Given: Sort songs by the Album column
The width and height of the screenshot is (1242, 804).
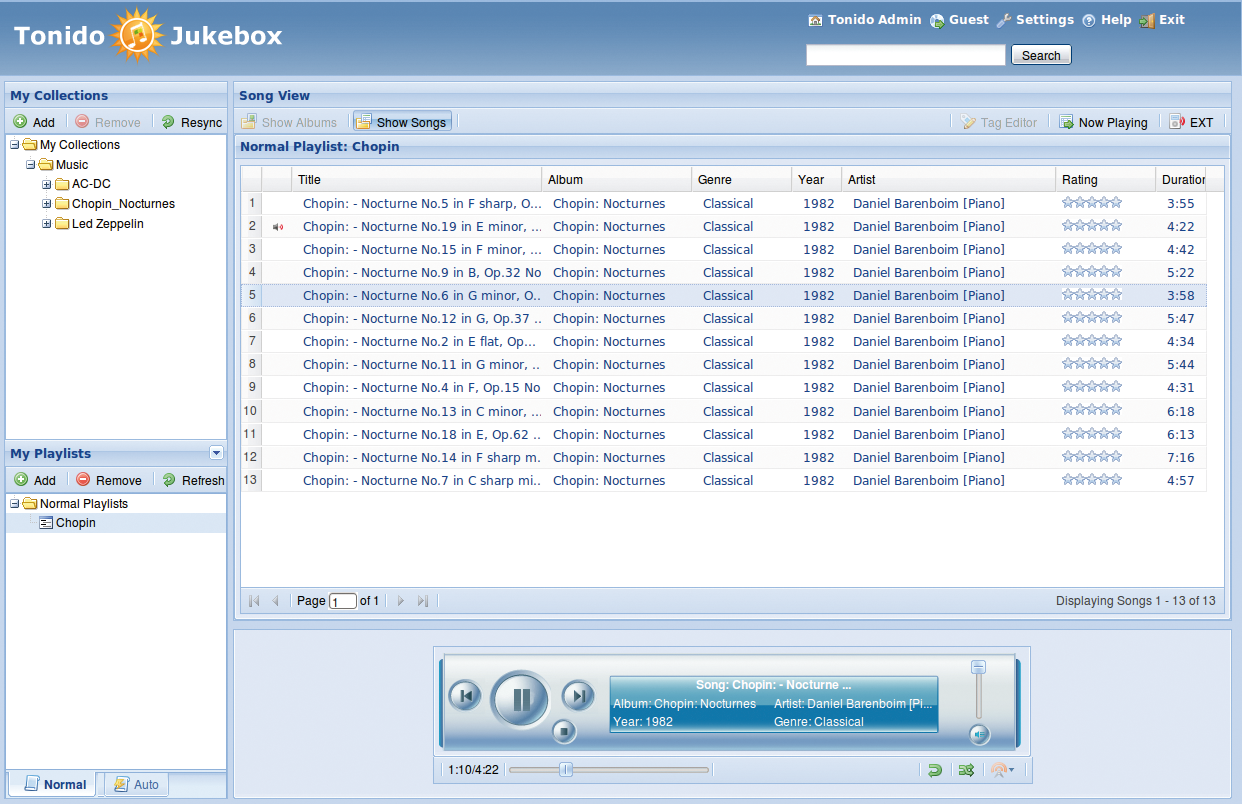Looking at the screenshot, I should click(617, 180).
